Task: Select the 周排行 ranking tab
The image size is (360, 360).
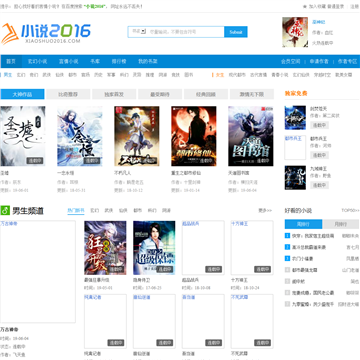Action: click(x=303, y=224)
